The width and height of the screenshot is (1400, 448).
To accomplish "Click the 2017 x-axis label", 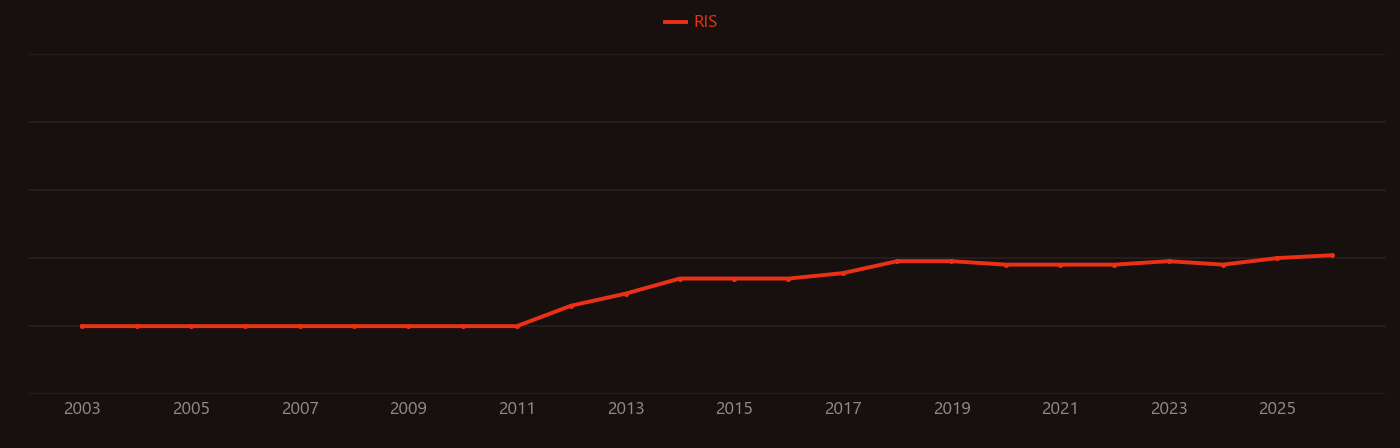I will 843,409.
